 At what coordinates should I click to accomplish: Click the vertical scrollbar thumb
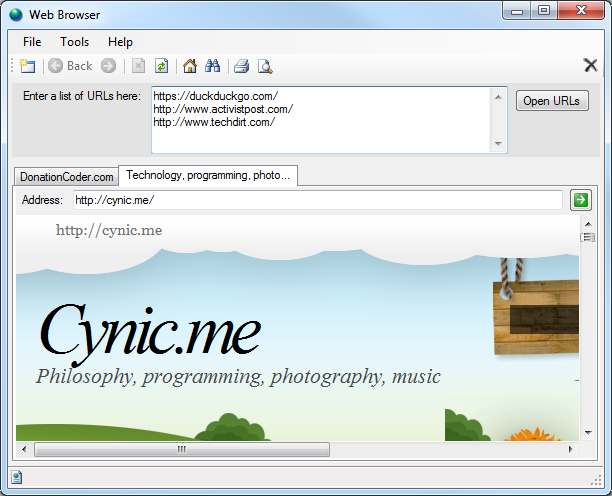tap(588, 237)
